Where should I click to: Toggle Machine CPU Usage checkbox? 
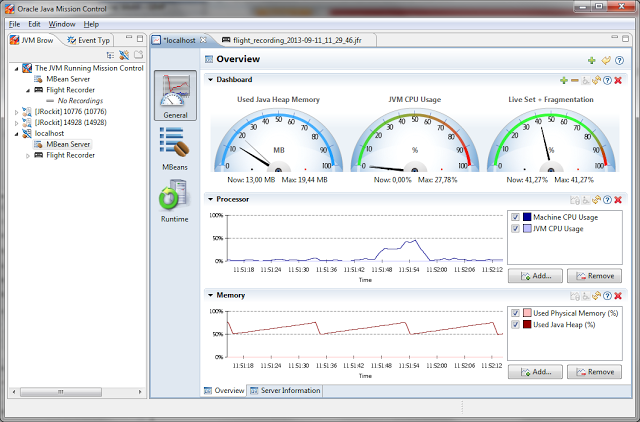(x=515, y=217)
